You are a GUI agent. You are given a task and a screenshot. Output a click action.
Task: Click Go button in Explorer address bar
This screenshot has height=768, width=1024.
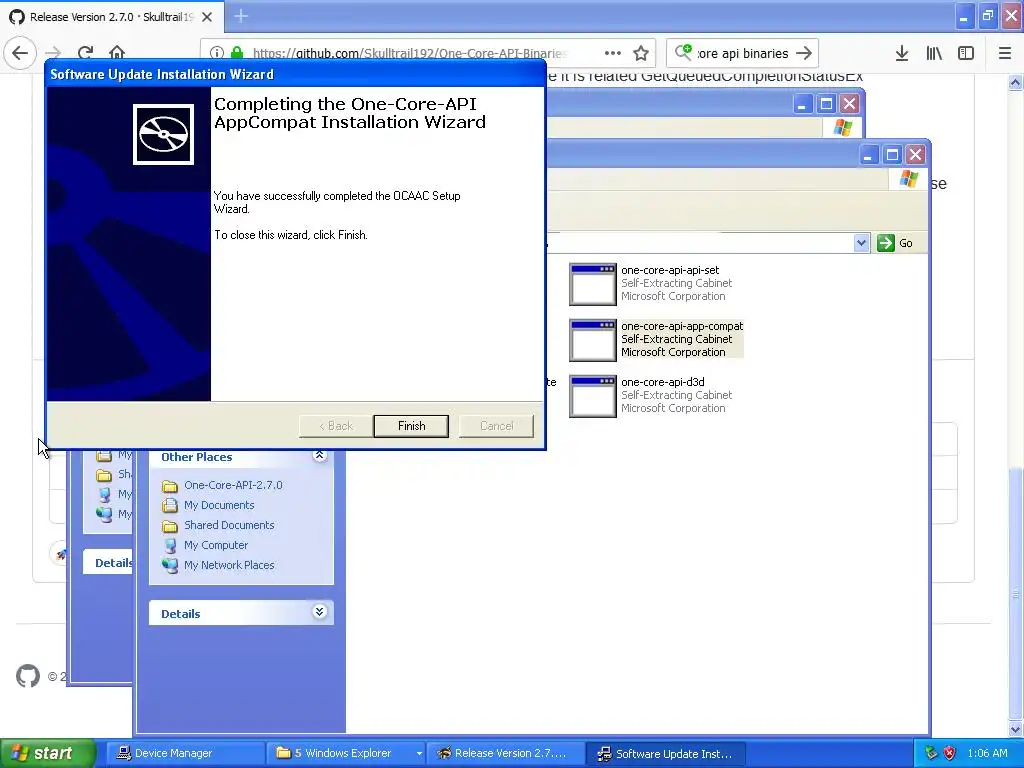(x=896, y=243)
